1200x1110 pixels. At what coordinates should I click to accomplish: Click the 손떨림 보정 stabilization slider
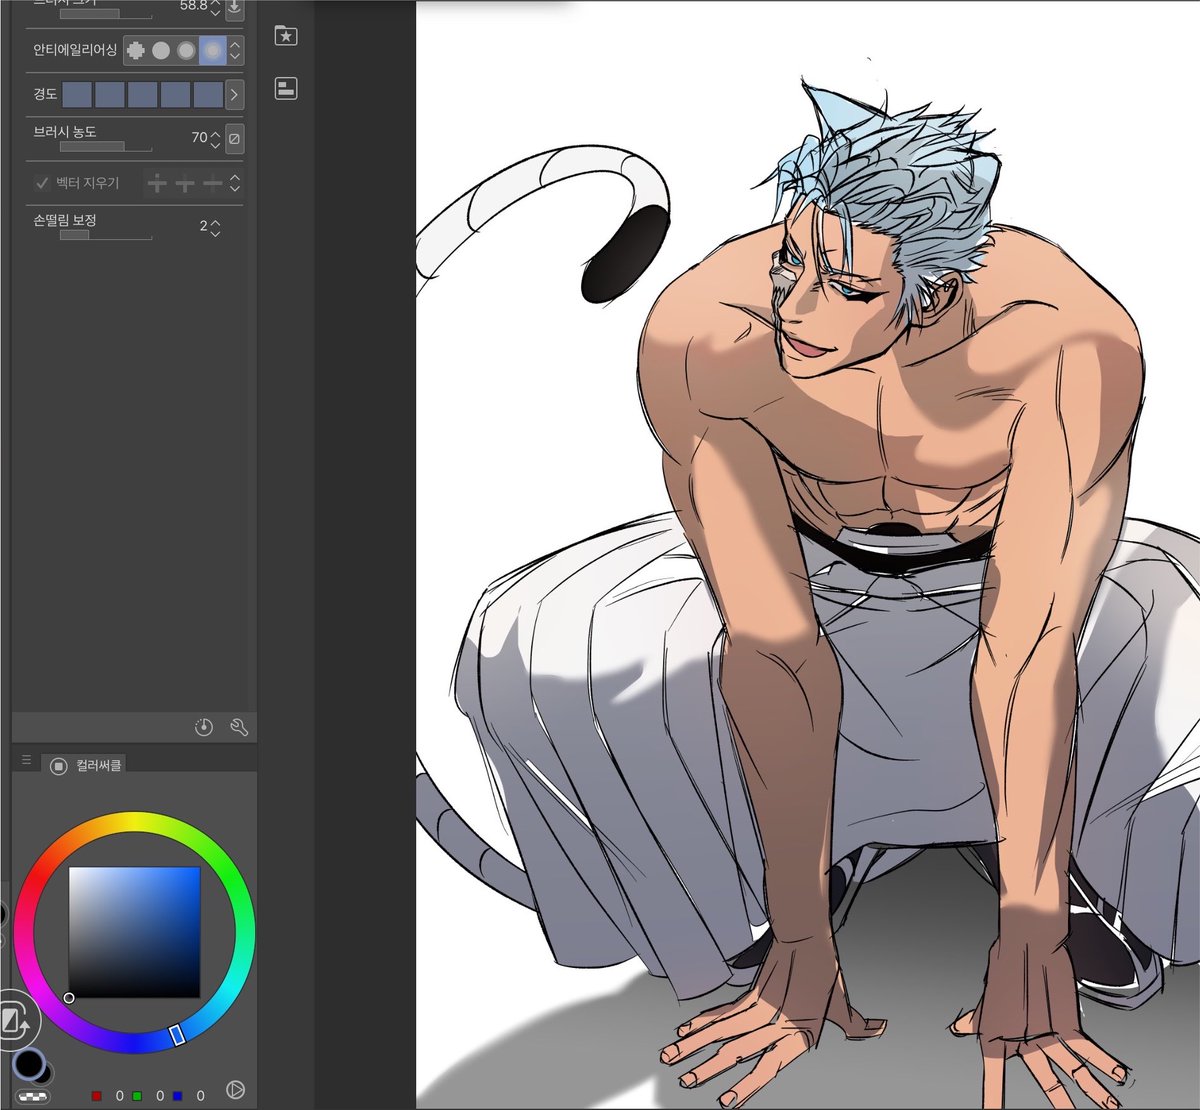tap(106, 236)
